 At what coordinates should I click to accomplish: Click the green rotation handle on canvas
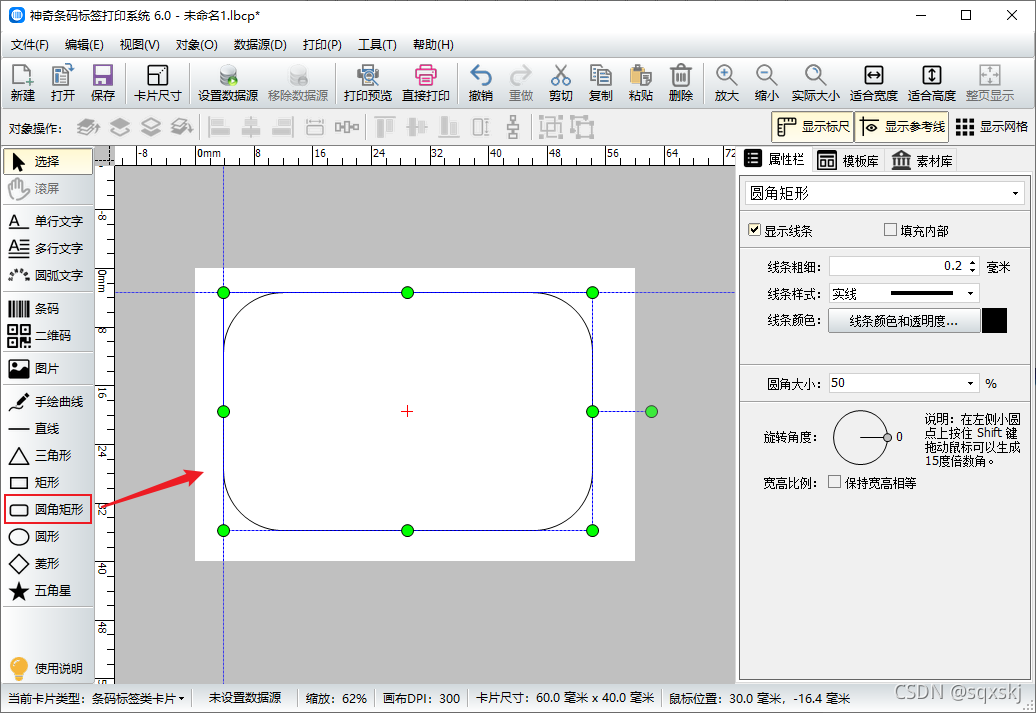click(x=651, y=412)
